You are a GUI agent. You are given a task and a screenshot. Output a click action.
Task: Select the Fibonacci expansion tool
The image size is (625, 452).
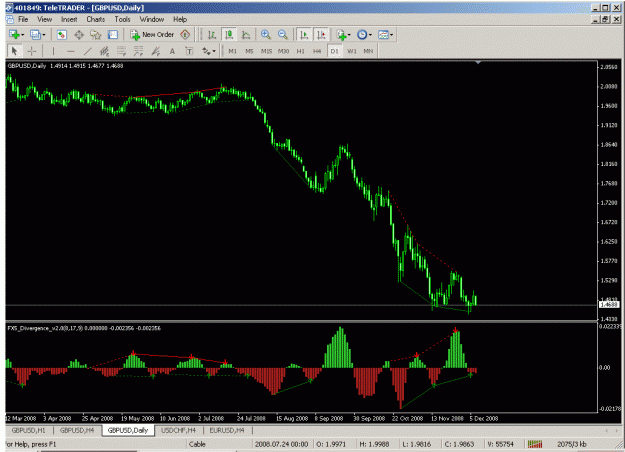point(138,51)
